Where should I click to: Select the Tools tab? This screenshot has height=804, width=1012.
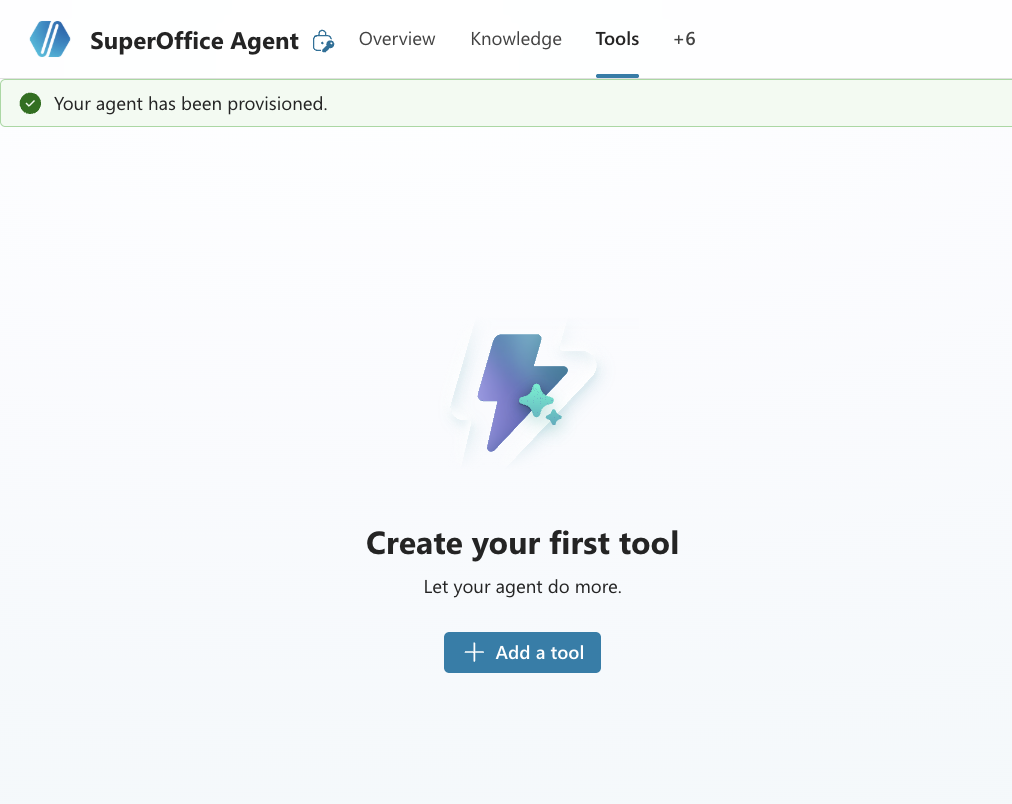617,39
